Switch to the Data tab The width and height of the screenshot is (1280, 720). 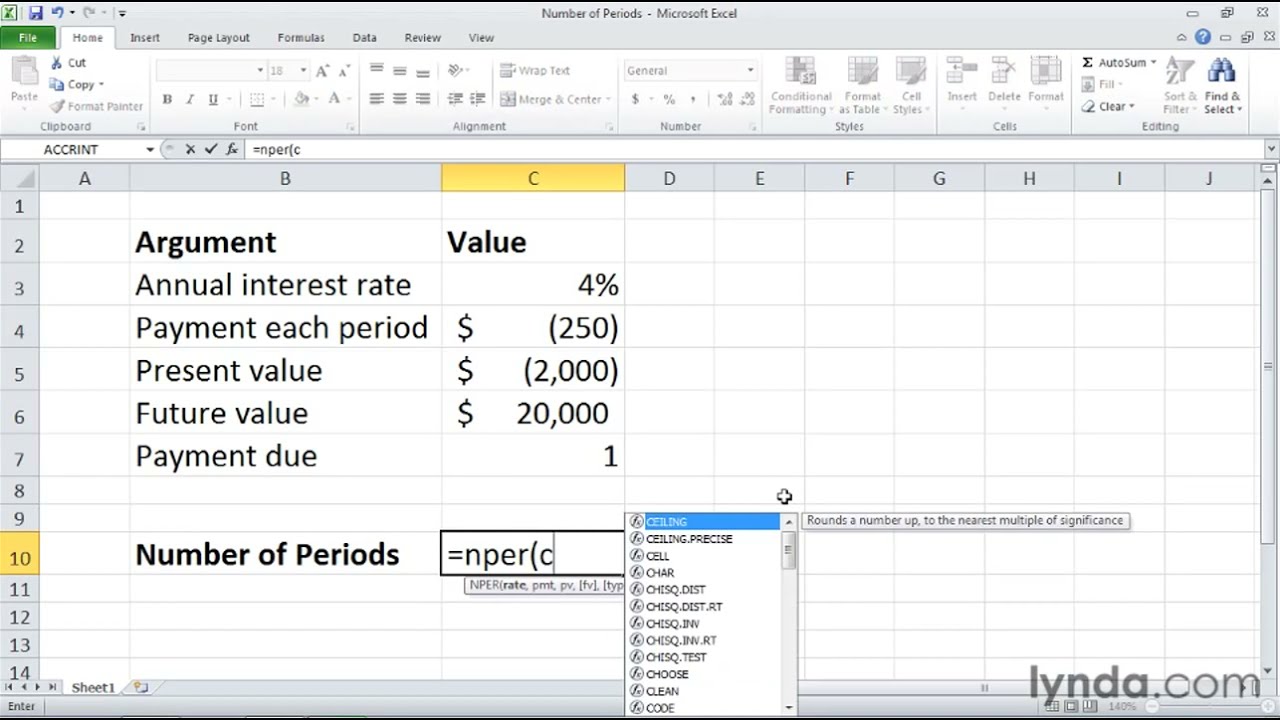[365, 38]
